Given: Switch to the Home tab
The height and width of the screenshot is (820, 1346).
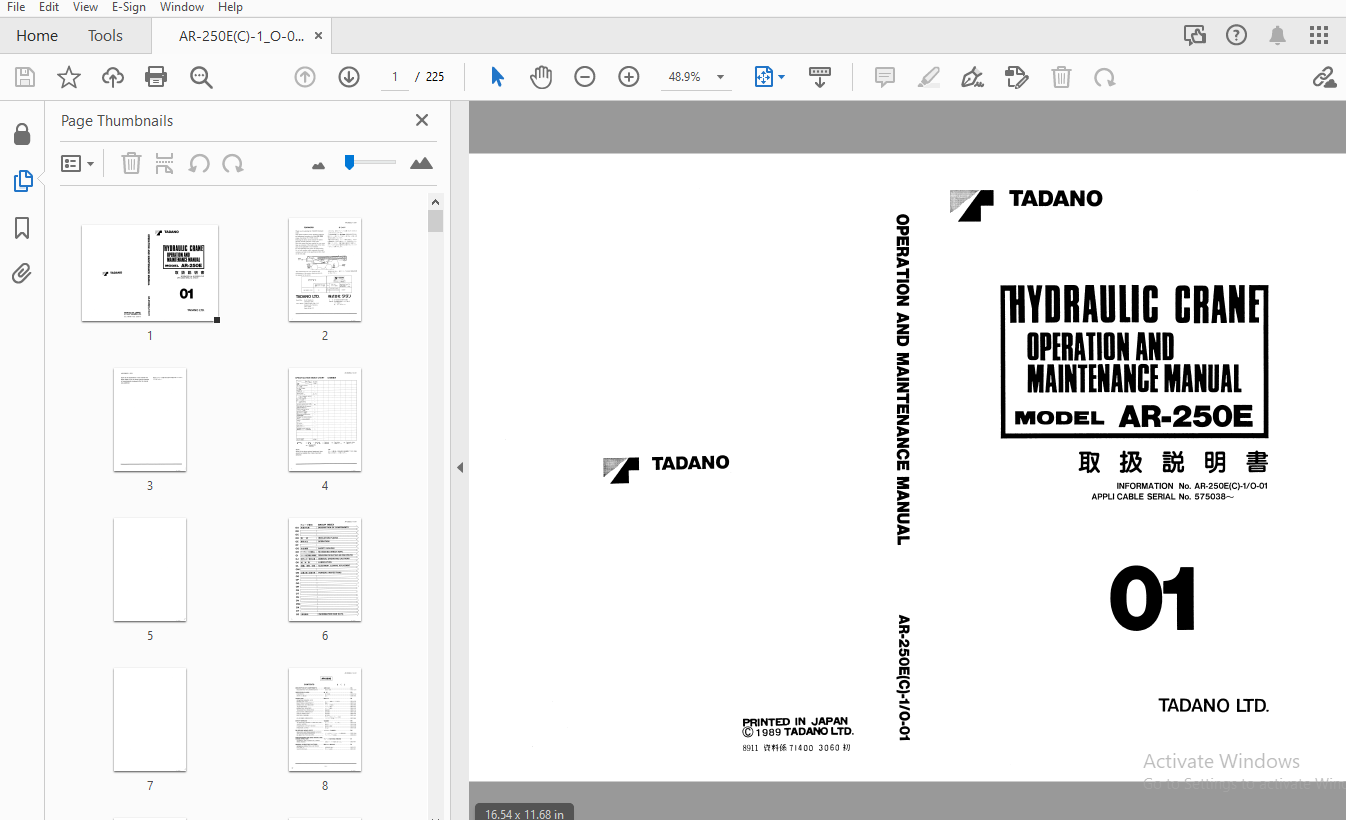Looking at the screenshot, I should click(x=37, y=35).
